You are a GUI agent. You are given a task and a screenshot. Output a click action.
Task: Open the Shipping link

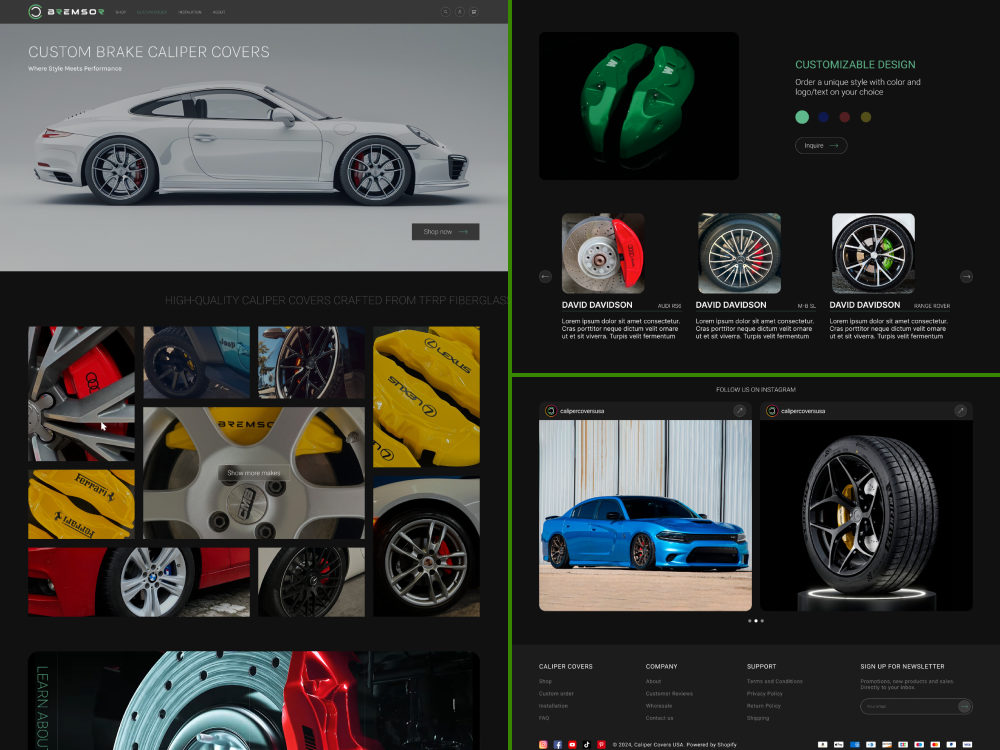tap(758, 717)
